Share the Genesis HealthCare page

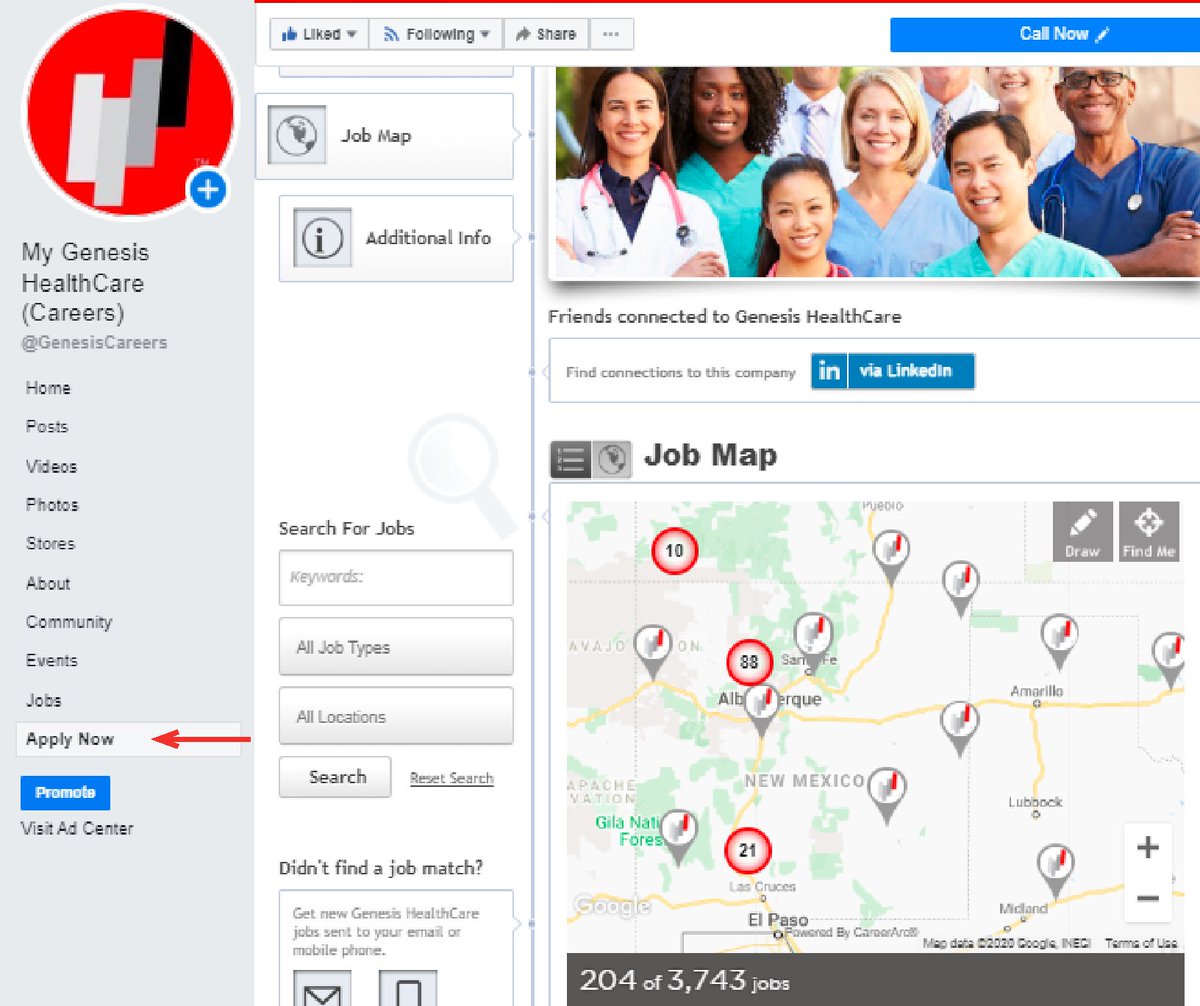point(546,34)
